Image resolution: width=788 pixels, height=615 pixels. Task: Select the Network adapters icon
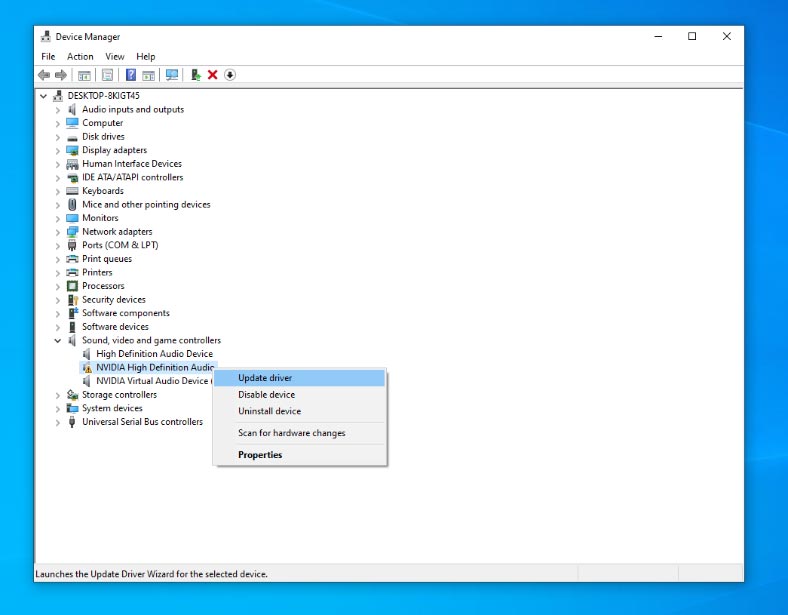point(72,232)
